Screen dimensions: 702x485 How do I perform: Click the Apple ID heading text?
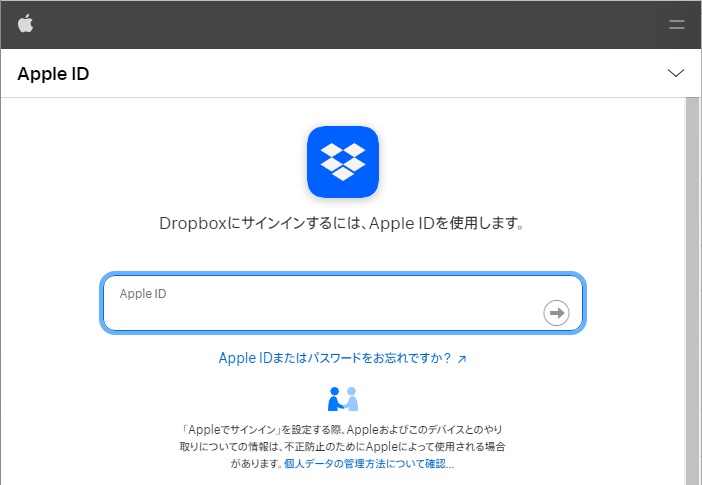(x=53, y=73)
